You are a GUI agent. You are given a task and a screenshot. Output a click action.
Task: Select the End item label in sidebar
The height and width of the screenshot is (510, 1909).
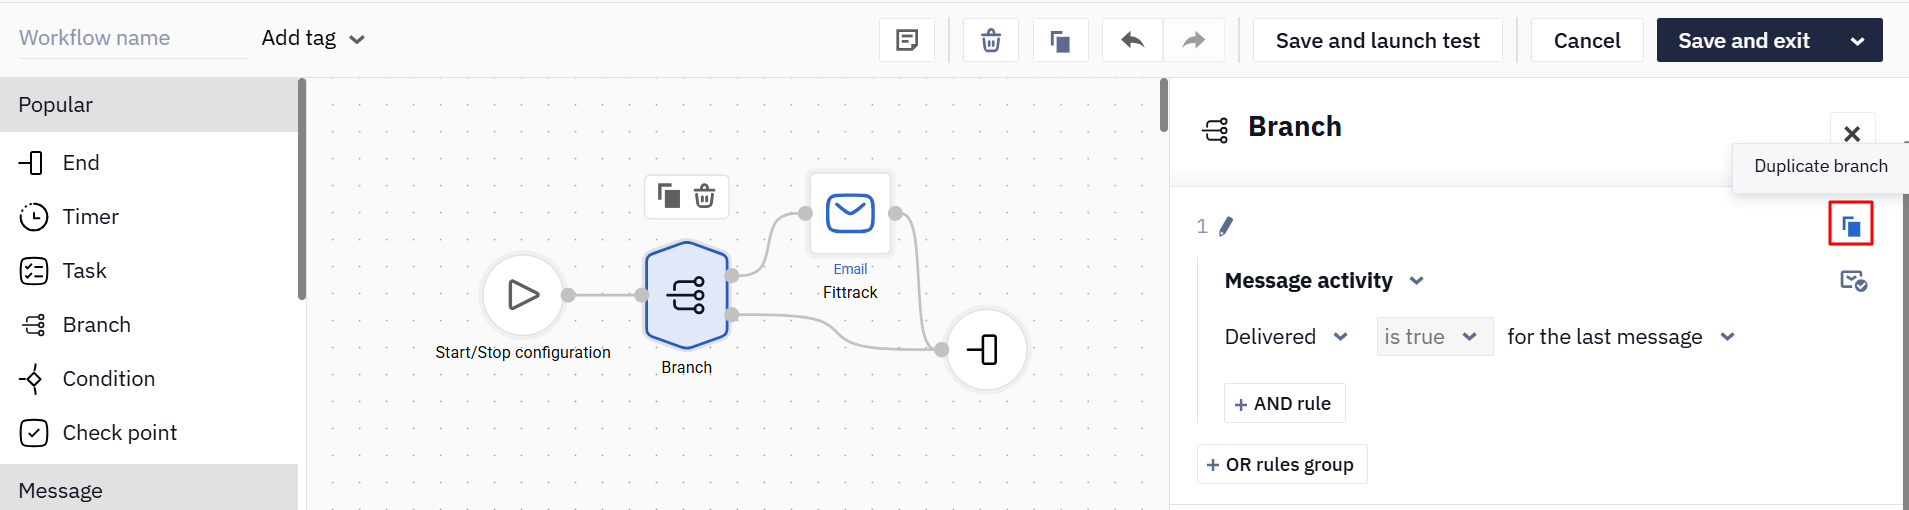tap(81, 162)
